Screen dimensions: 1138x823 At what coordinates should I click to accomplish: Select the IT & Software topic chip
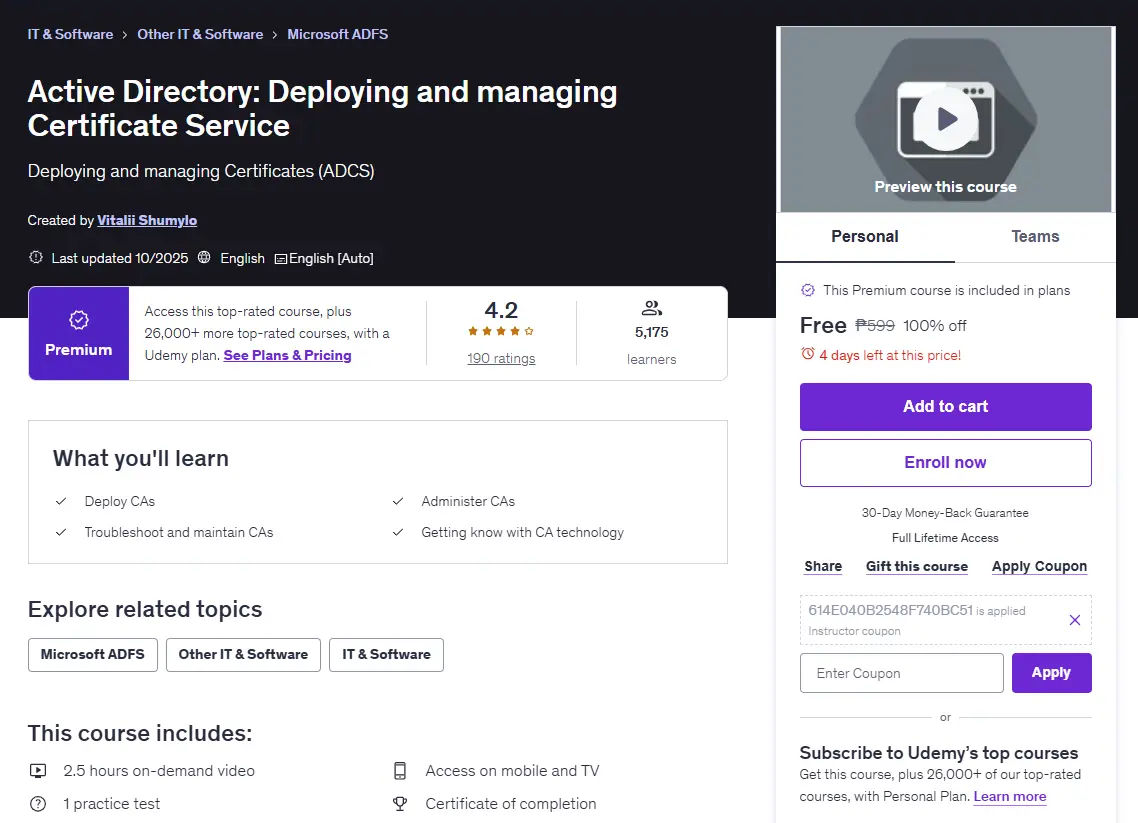(x=386, y=655)
